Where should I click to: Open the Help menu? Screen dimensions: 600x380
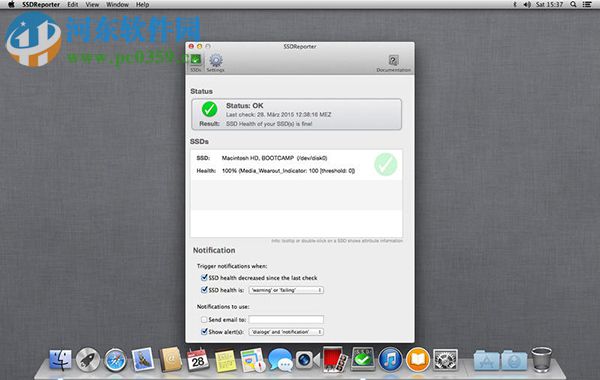pyautogui.click(x=142, y=5)
